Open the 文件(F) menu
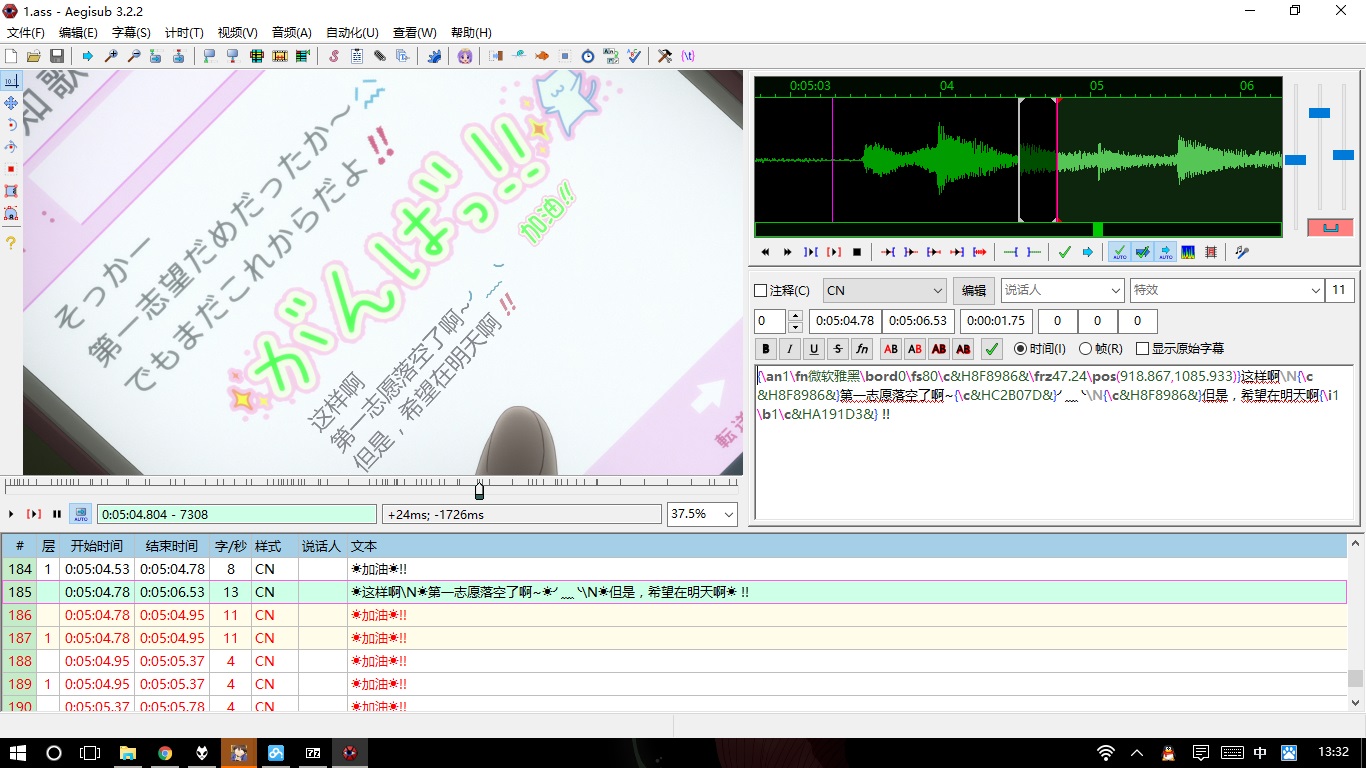Image resolution: width=1366 pixels, height=768 pixels. pos(26,33)
